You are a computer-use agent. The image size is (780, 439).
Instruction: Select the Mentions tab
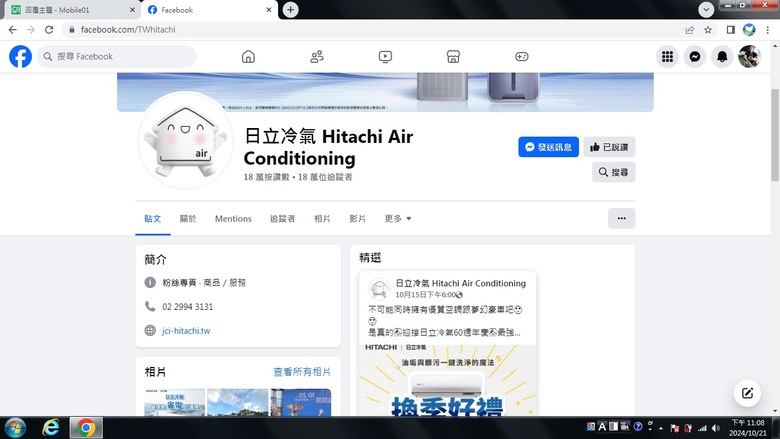233,219
